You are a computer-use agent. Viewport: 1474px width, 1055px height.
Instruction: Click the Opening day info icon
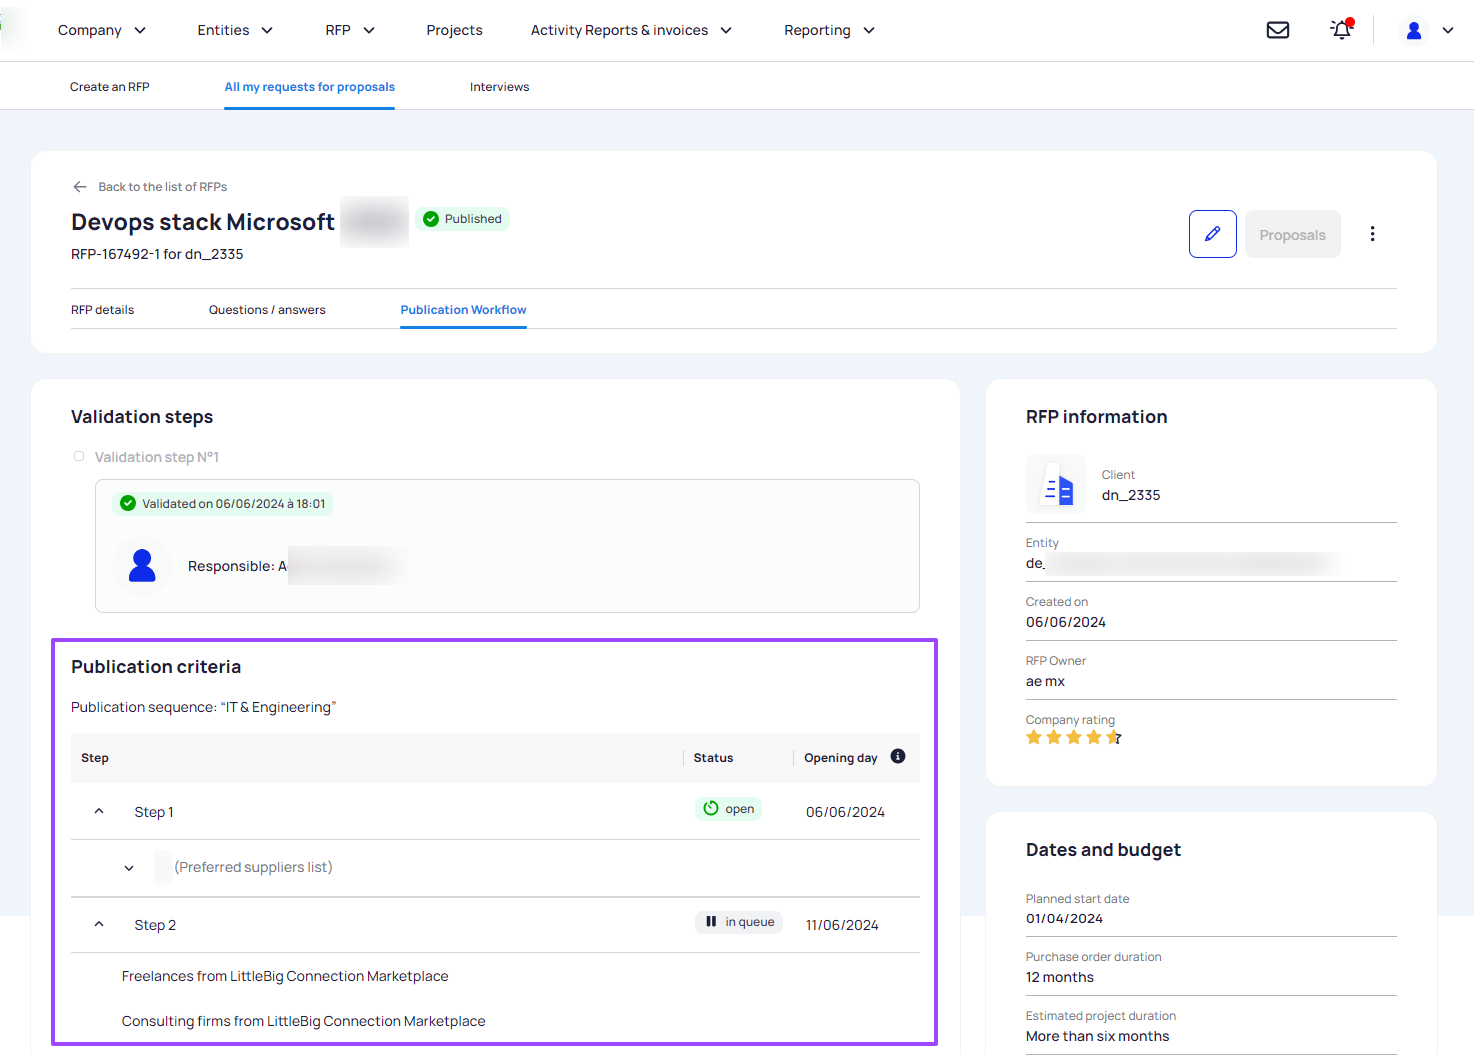pos(898,756)
